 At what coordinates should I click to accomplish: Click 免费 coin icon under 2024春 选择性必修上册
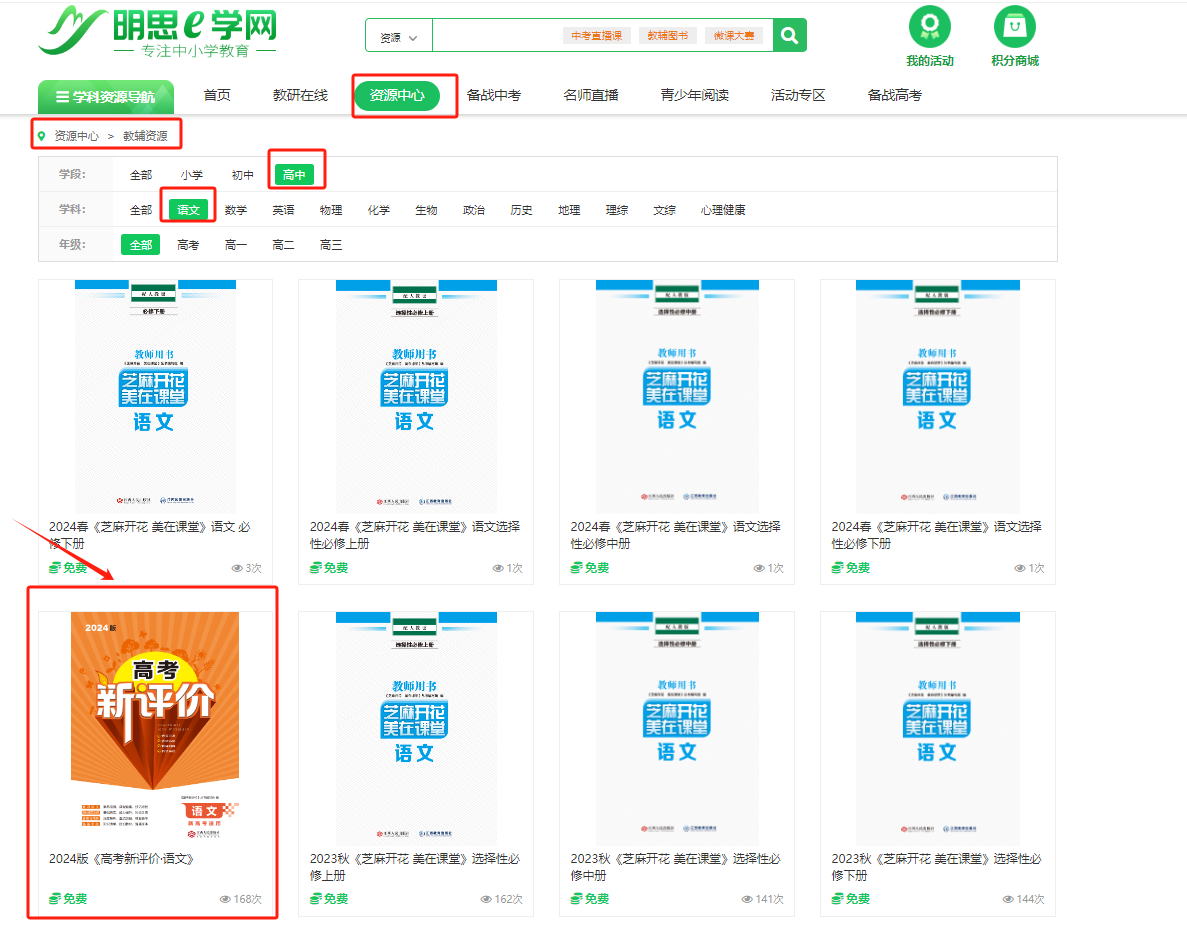pos(316,568)
